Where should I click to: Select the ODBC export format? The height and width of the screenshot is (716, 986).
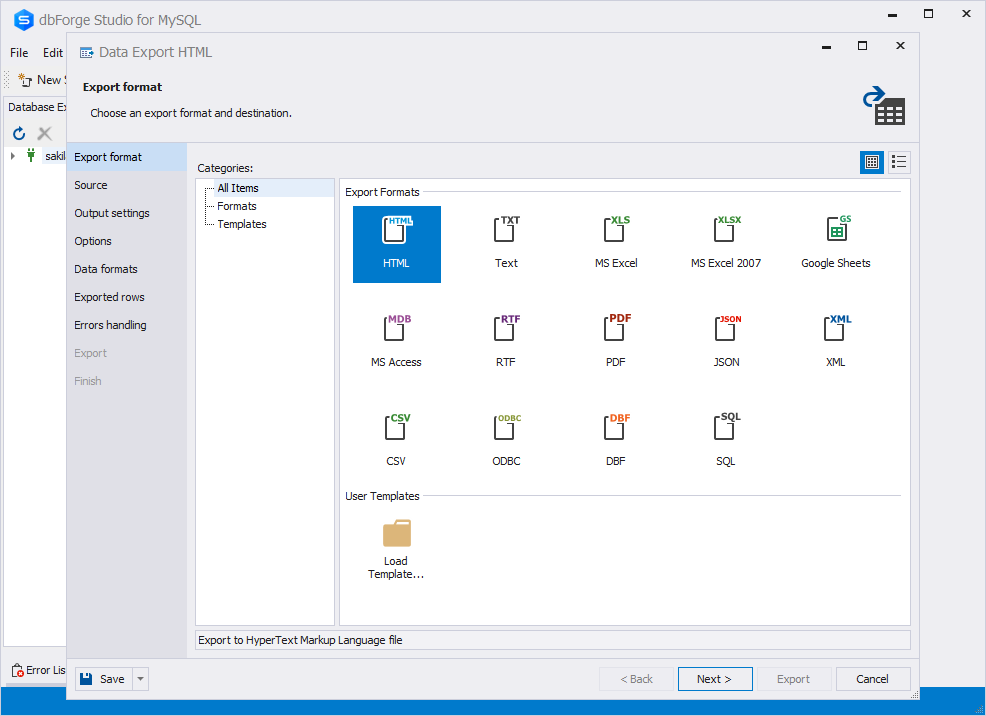(x=506, y=441)
